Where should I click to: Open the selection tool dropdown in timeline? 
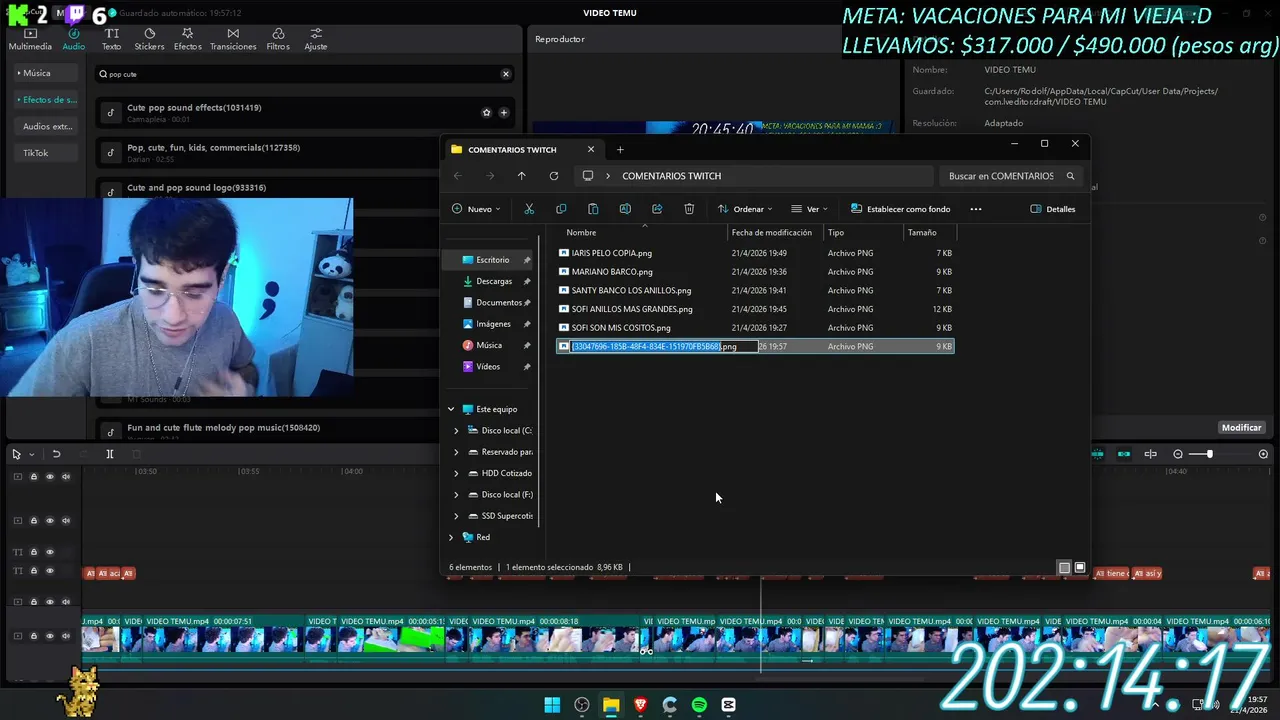(32, 454)
